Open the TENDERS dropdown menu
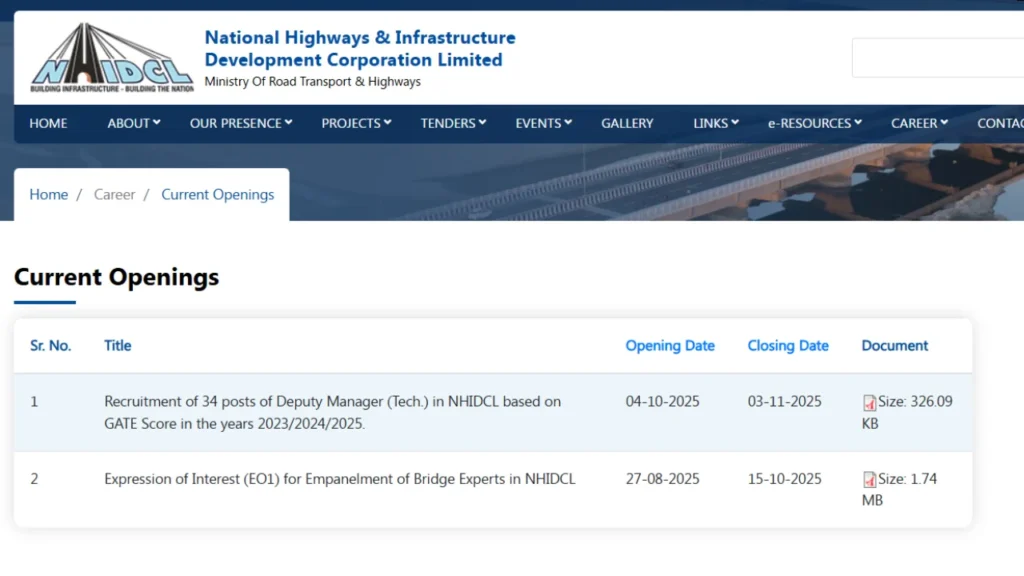 (x=453, y=123)
